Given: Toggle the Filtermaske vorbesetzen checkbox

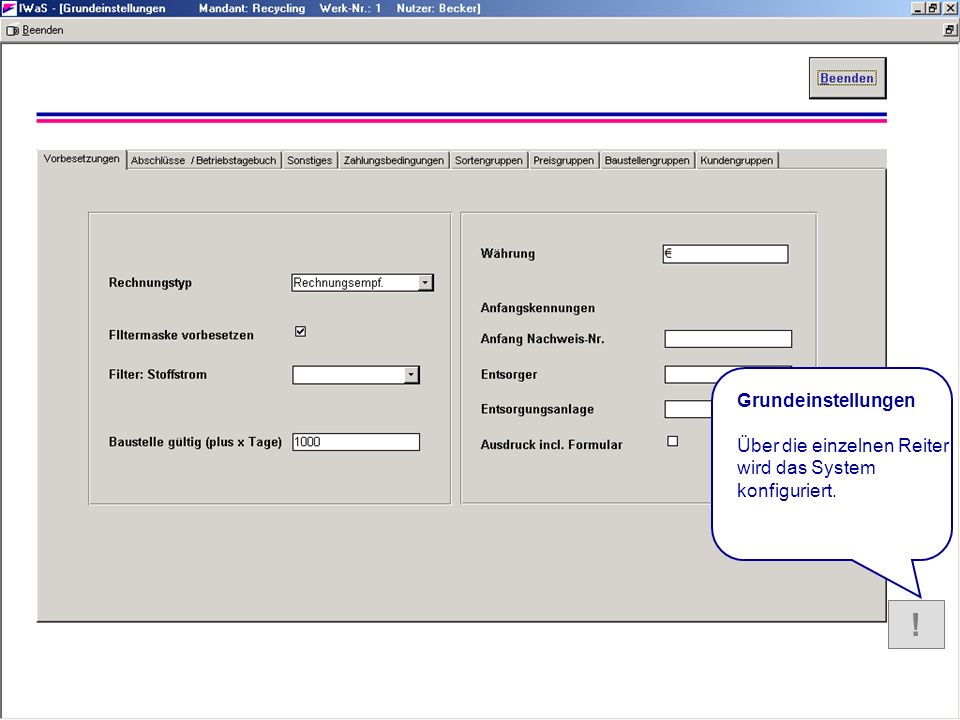Looking at the screenshot, I should point(300,331).
